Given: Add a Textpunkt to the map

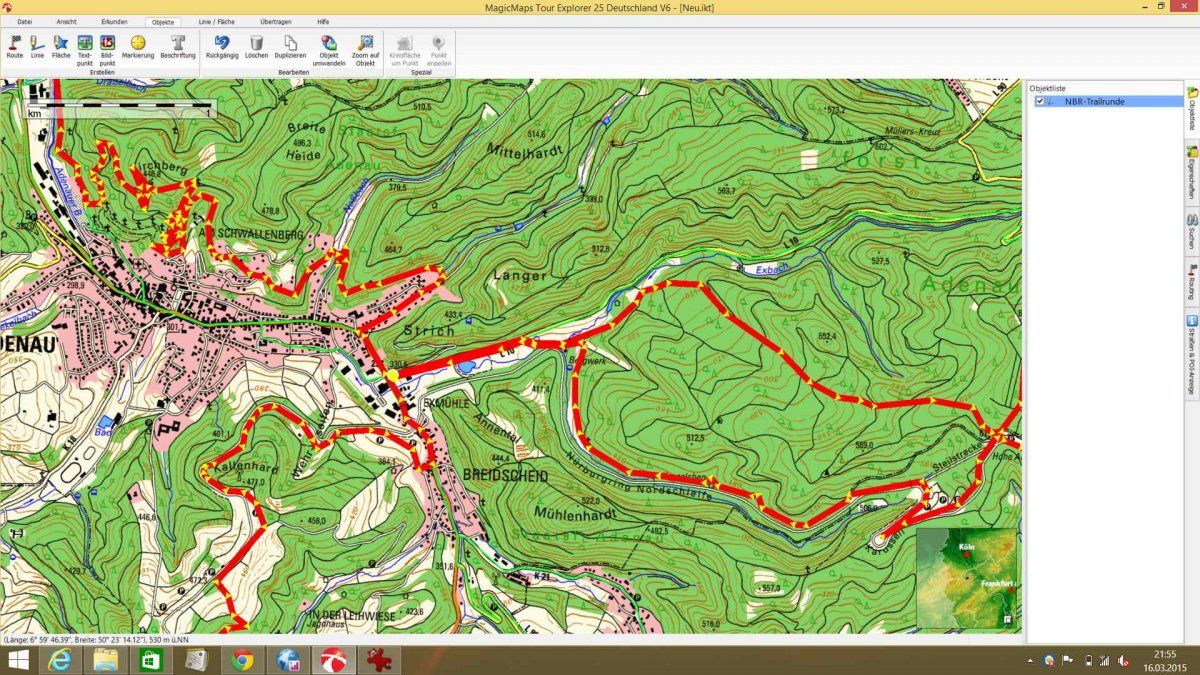Looking at the screenshot, I should click(85, 49).
